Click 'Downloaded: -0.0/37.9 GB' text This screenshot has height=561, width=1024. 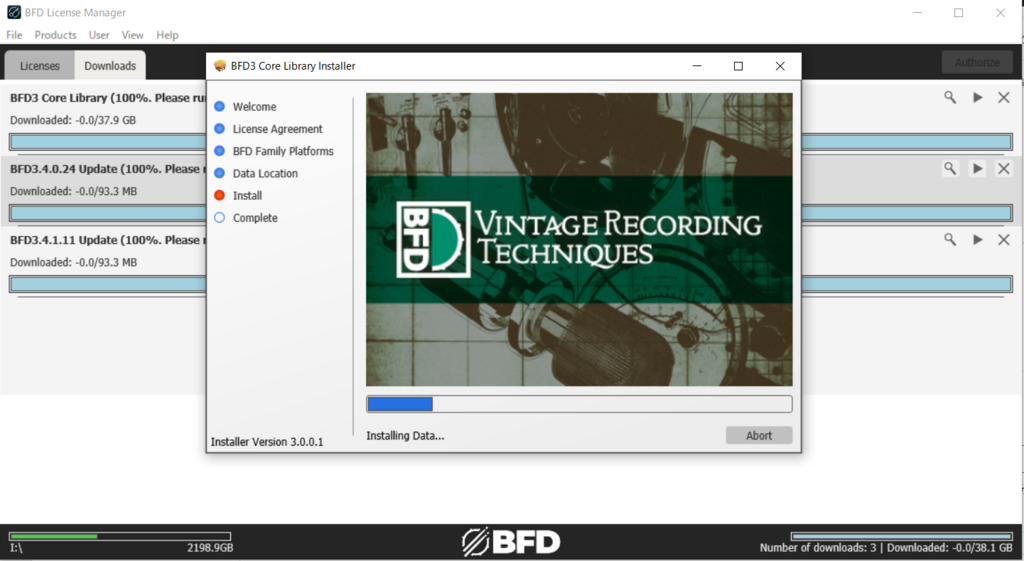73,120
